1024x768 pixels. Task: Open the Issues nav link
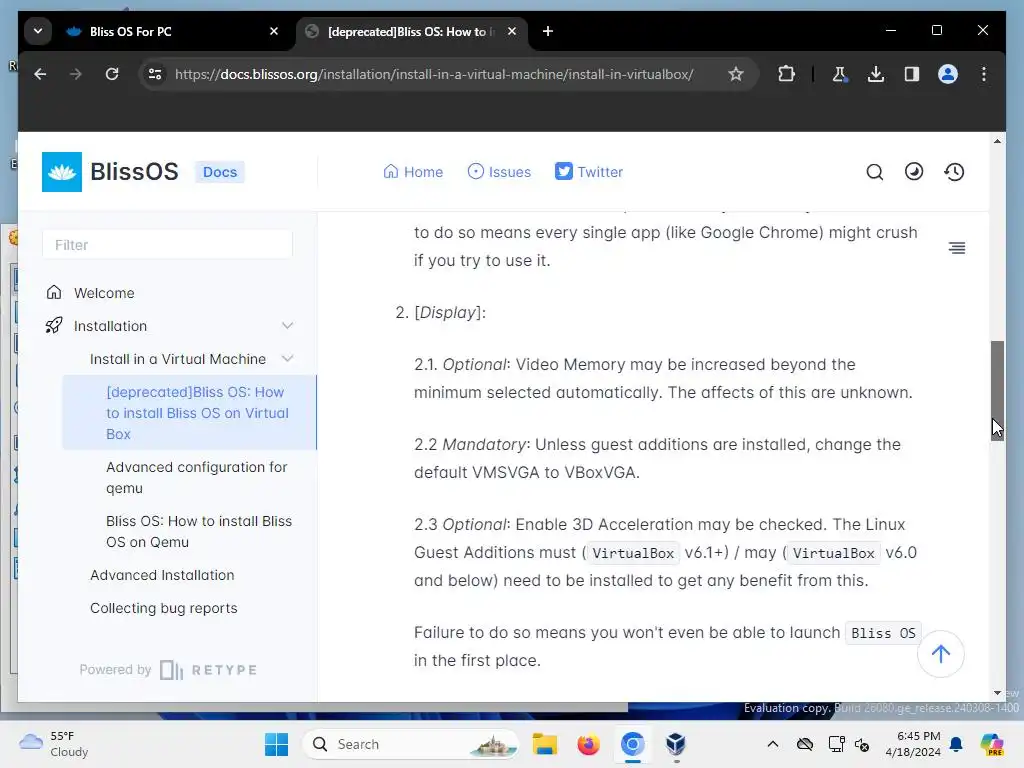click(x=499, y=172)
